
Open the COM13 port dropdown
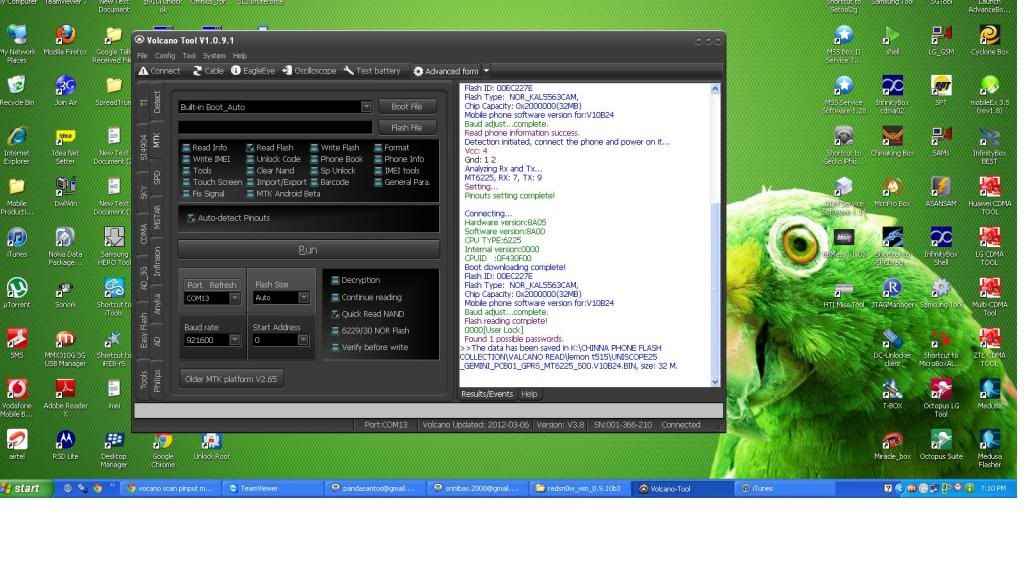[x=234, y=298]
